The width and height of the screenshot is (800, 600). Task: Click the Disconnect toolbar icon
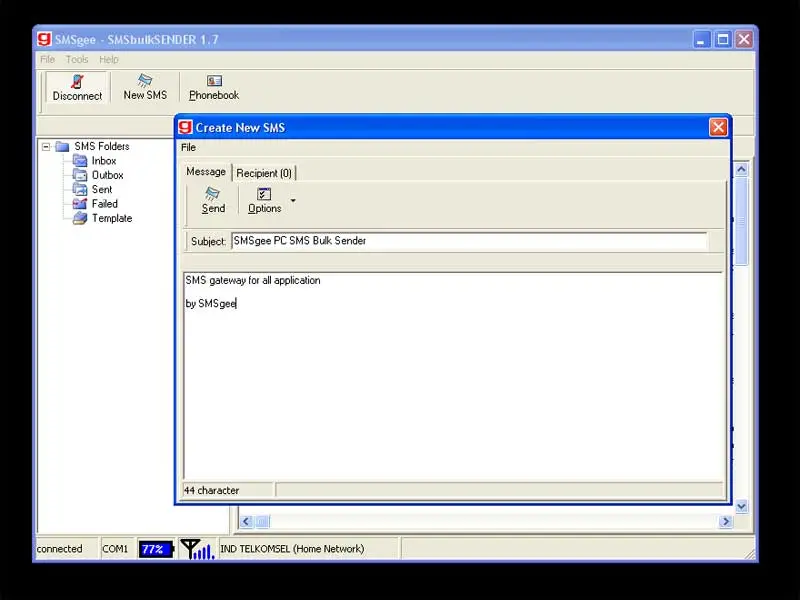(75, 88)
